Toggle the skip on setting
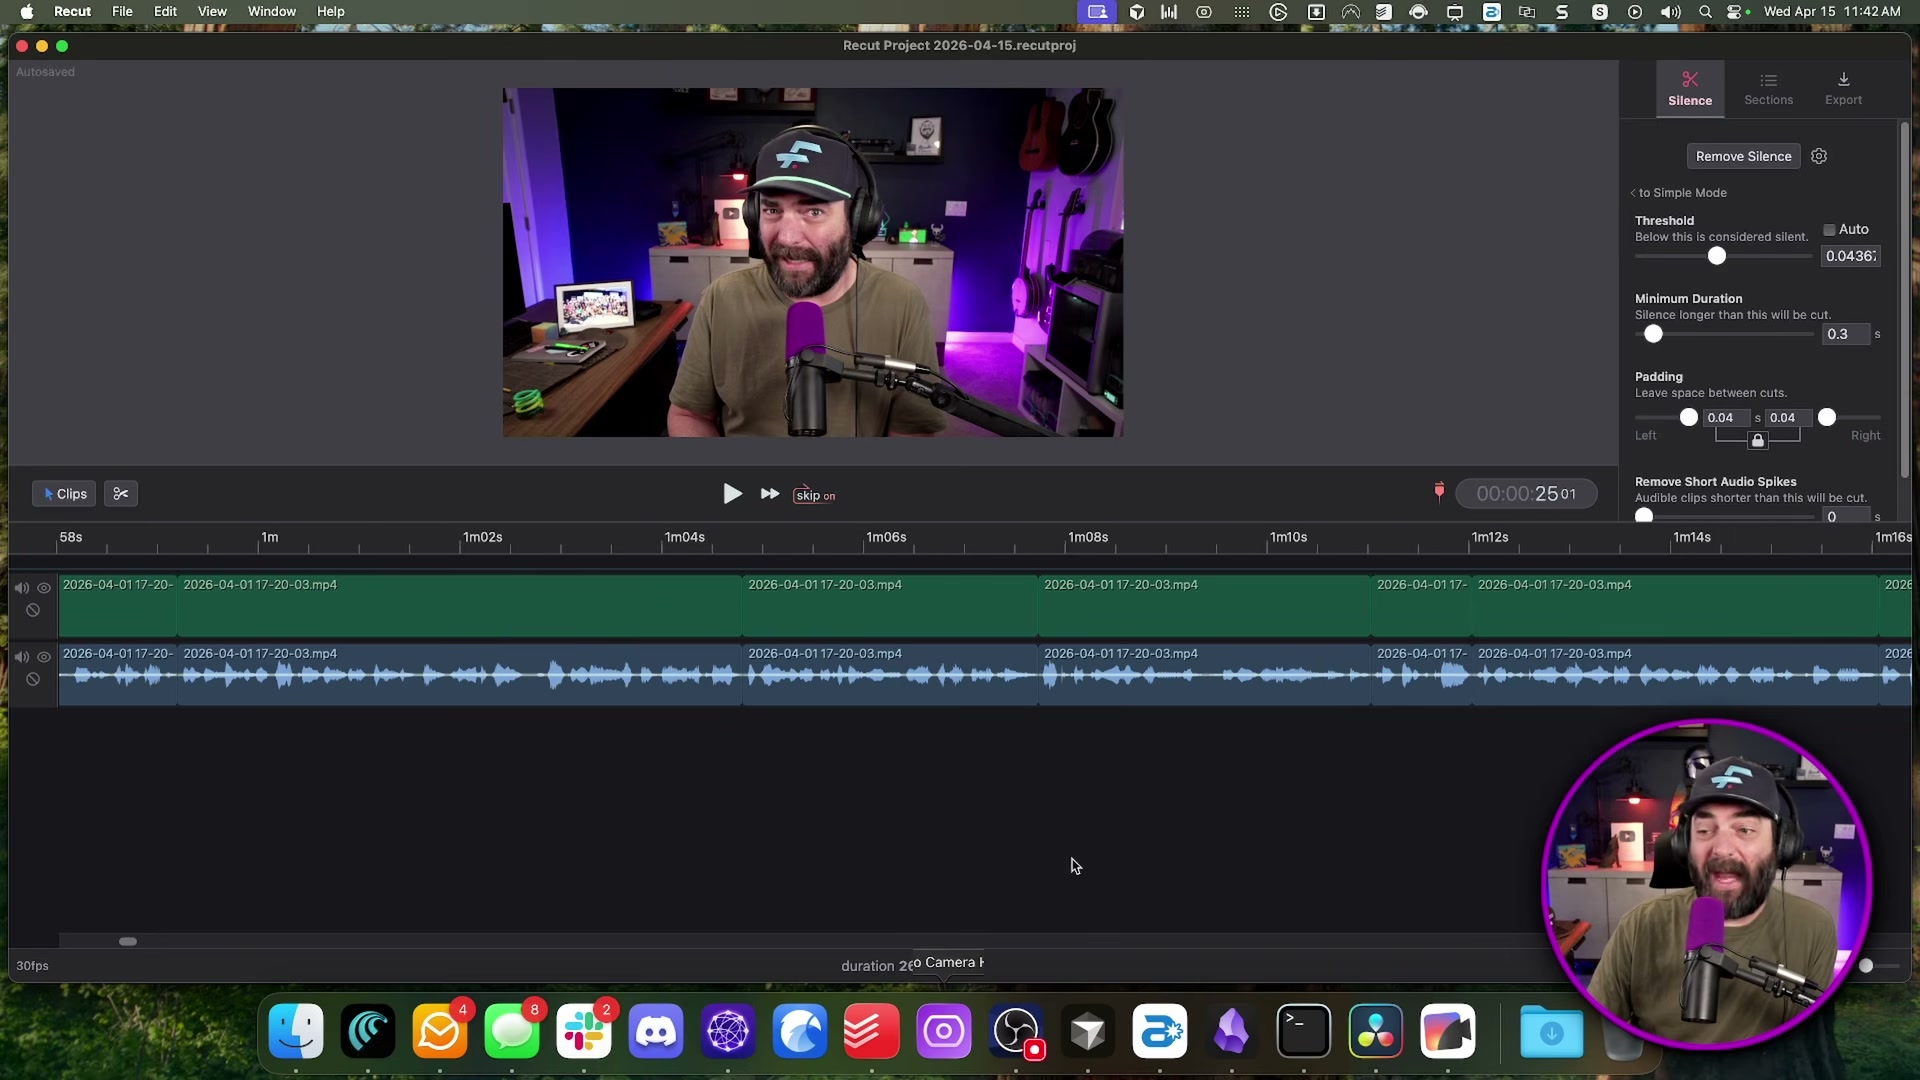This screenshot has width=1920, height=1080. click(815, 494)
